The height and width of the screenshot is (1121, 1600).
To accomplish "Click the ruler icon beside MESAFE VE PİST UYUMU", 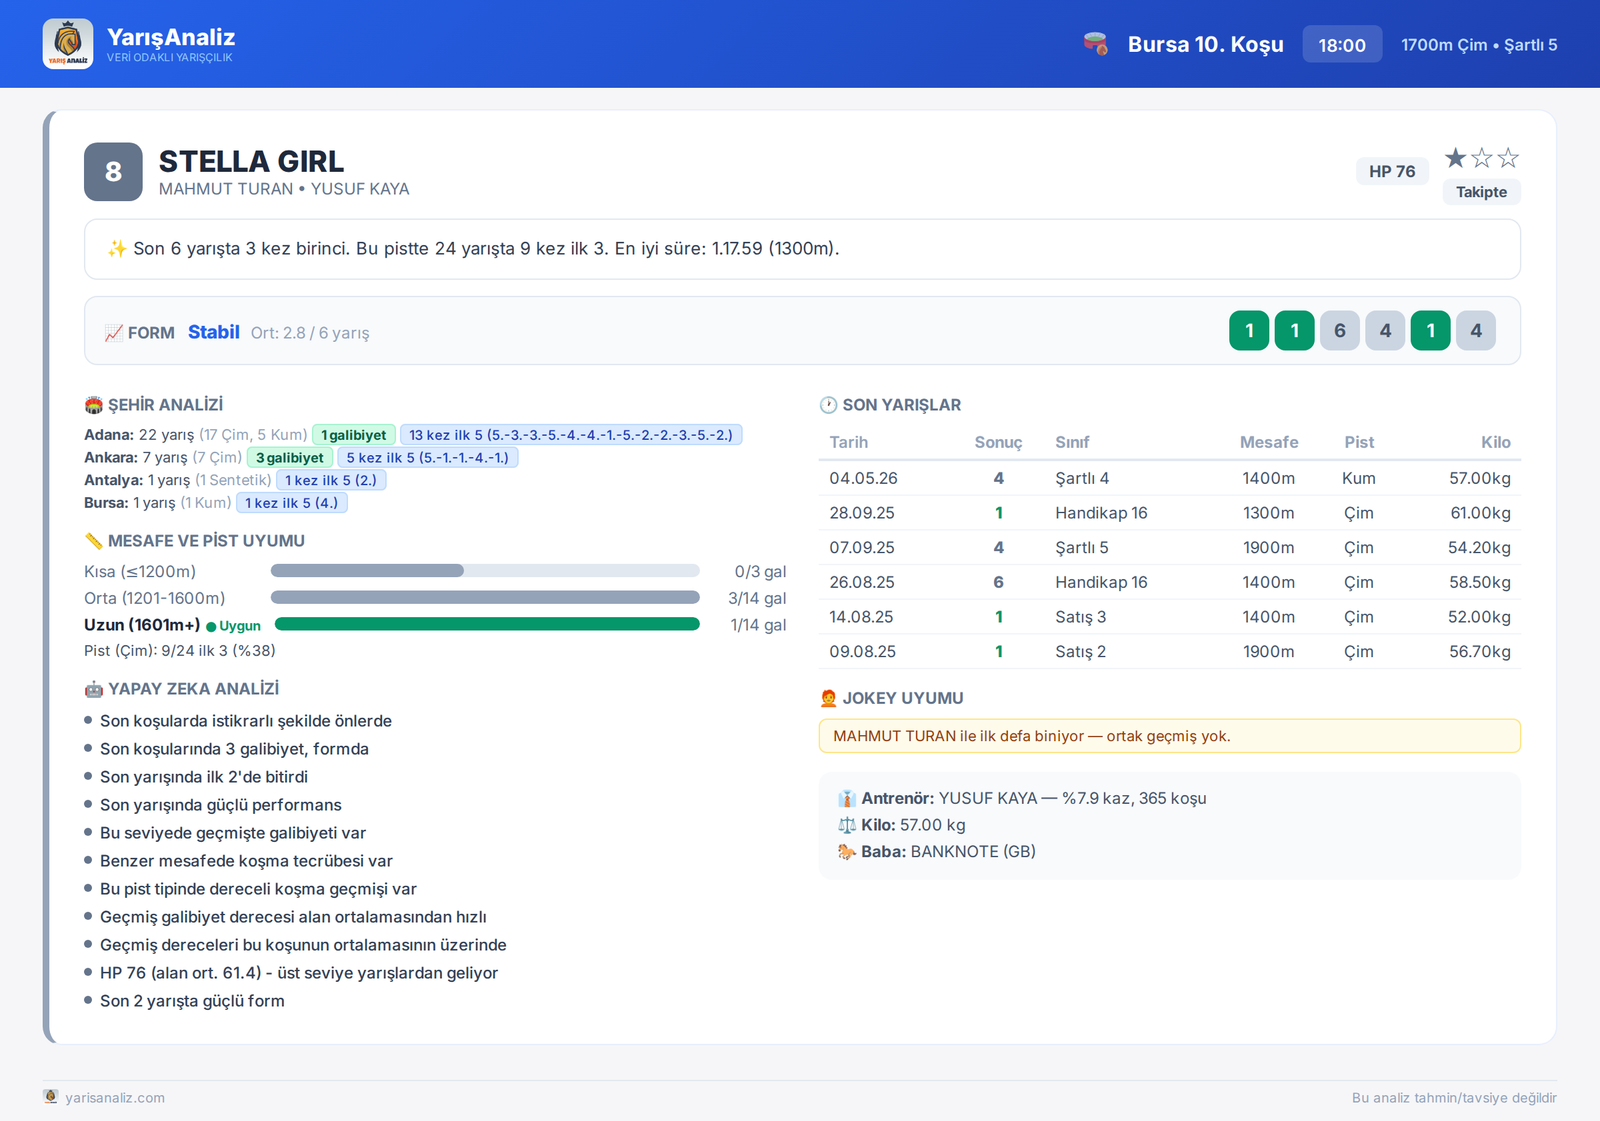I will tap(94, 541).
